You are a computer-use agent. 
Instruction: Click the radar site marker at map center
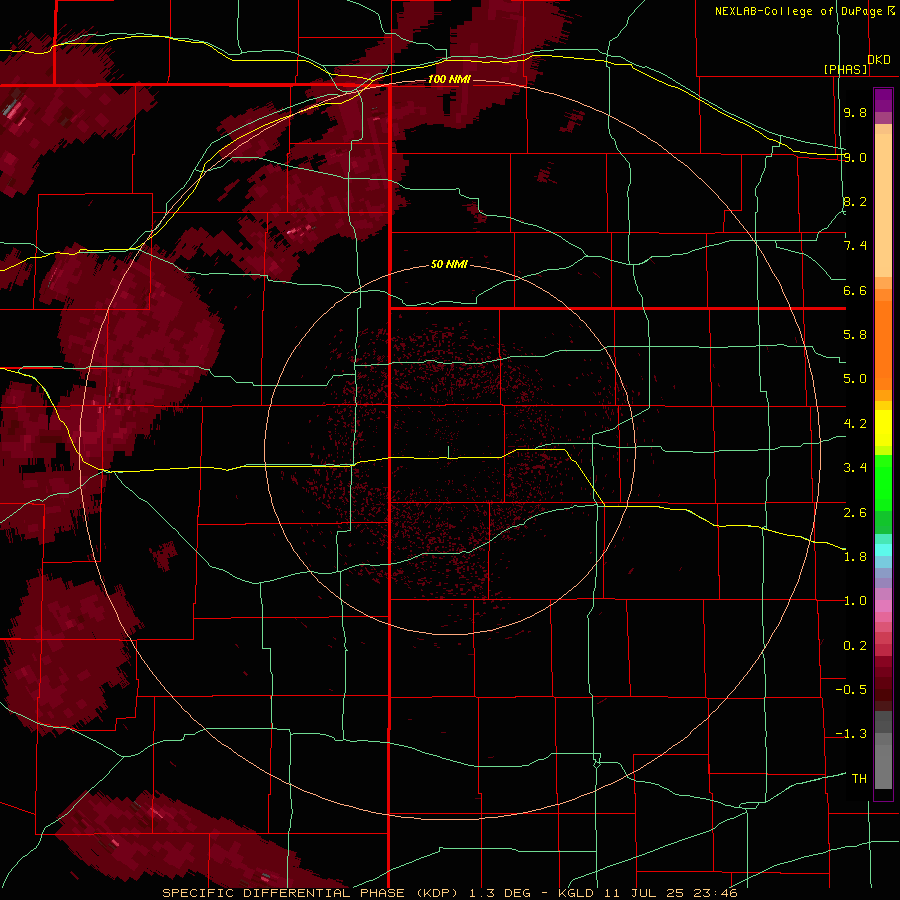pos(449,452)
